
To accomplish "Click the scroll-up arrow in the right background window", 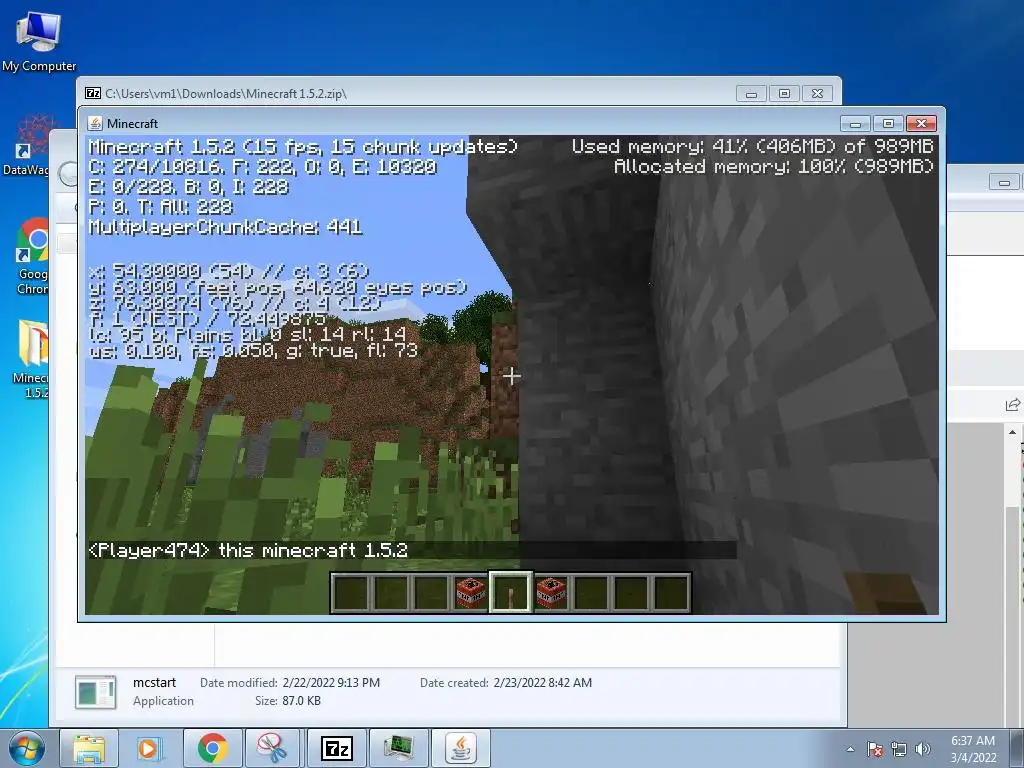I will point(1012,432).
